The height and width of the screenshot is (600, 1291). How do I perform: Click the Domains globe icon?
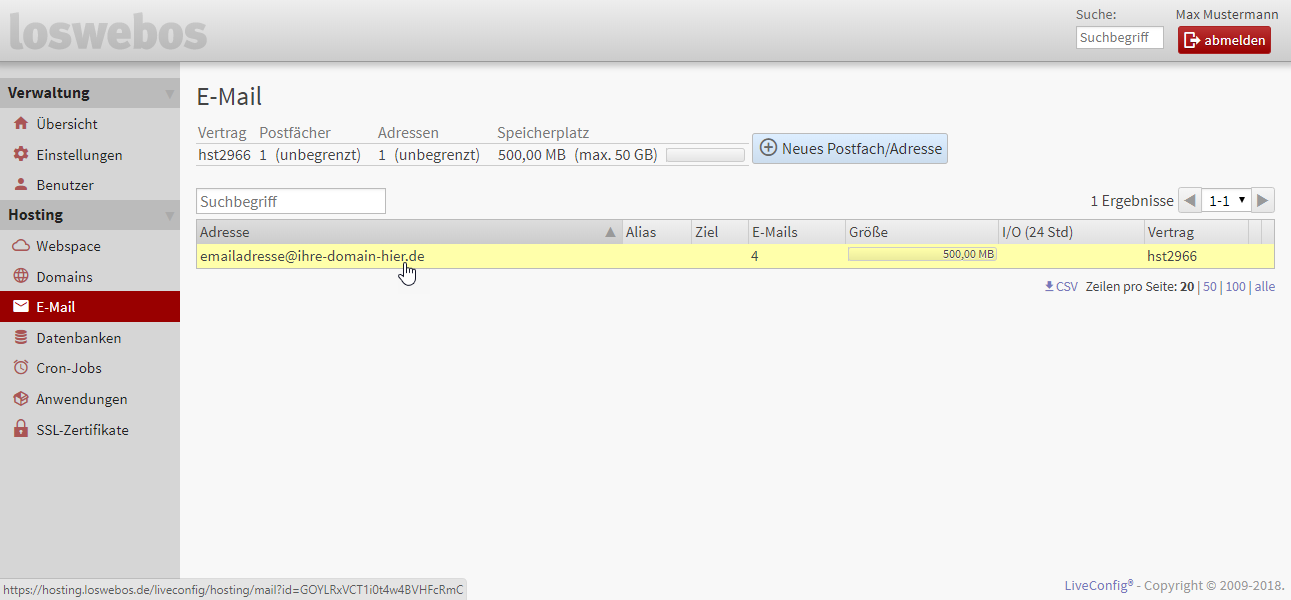tap(20, 277)
